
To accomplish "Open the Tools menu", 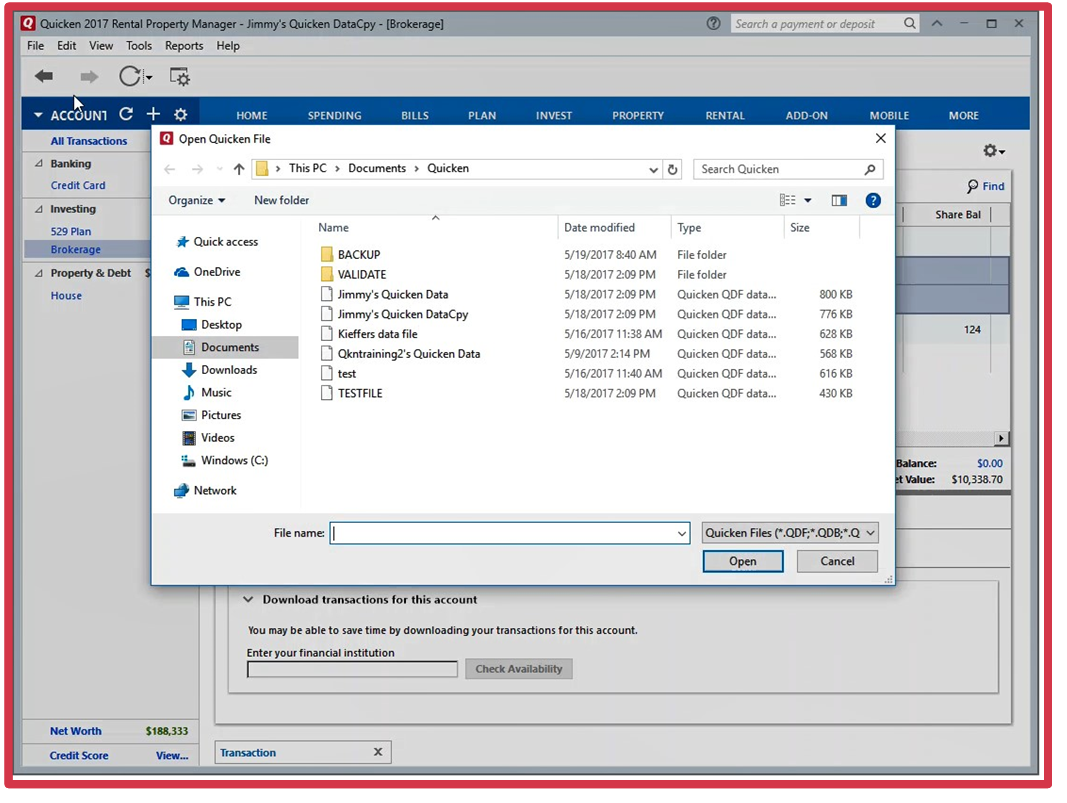I will coord(139,46).
